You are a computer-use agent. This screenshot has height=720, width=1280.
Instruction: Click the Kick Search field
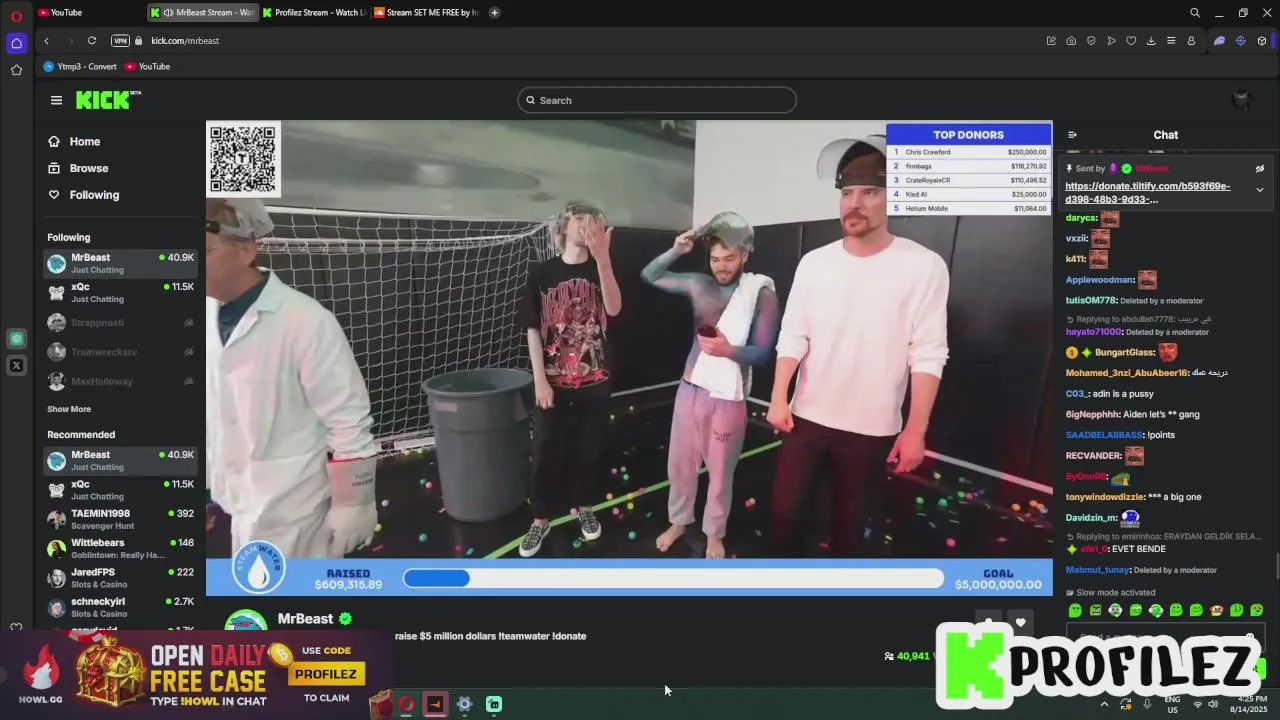[x=657, y=100]
